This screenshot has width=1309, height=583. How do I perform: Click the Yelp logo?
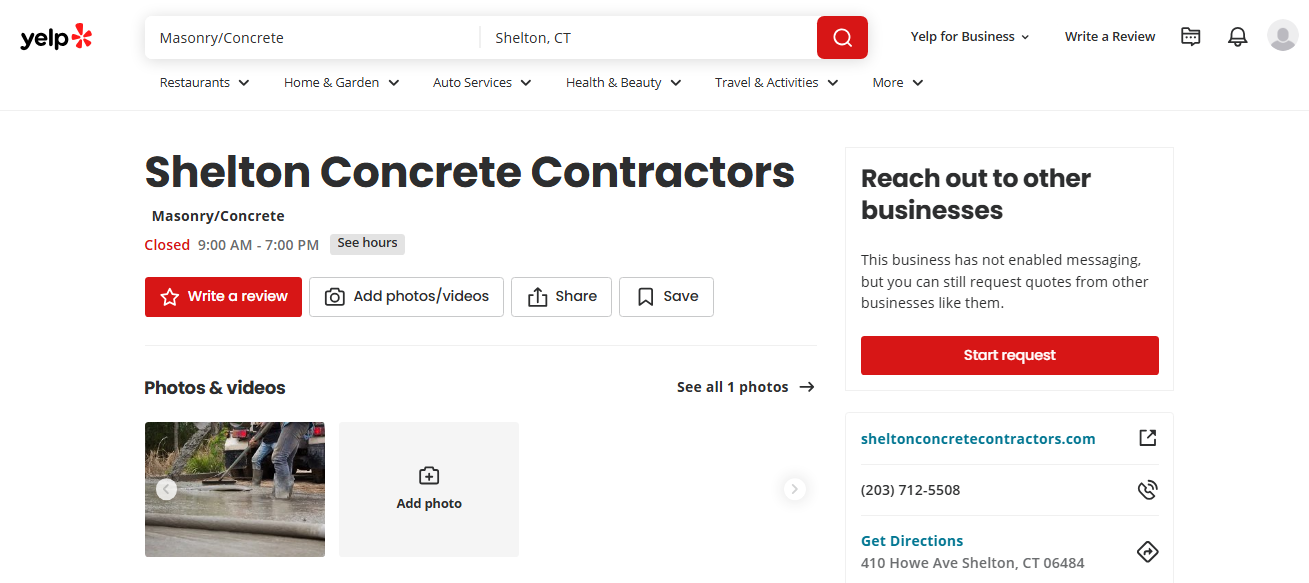[x=56, y=37]
